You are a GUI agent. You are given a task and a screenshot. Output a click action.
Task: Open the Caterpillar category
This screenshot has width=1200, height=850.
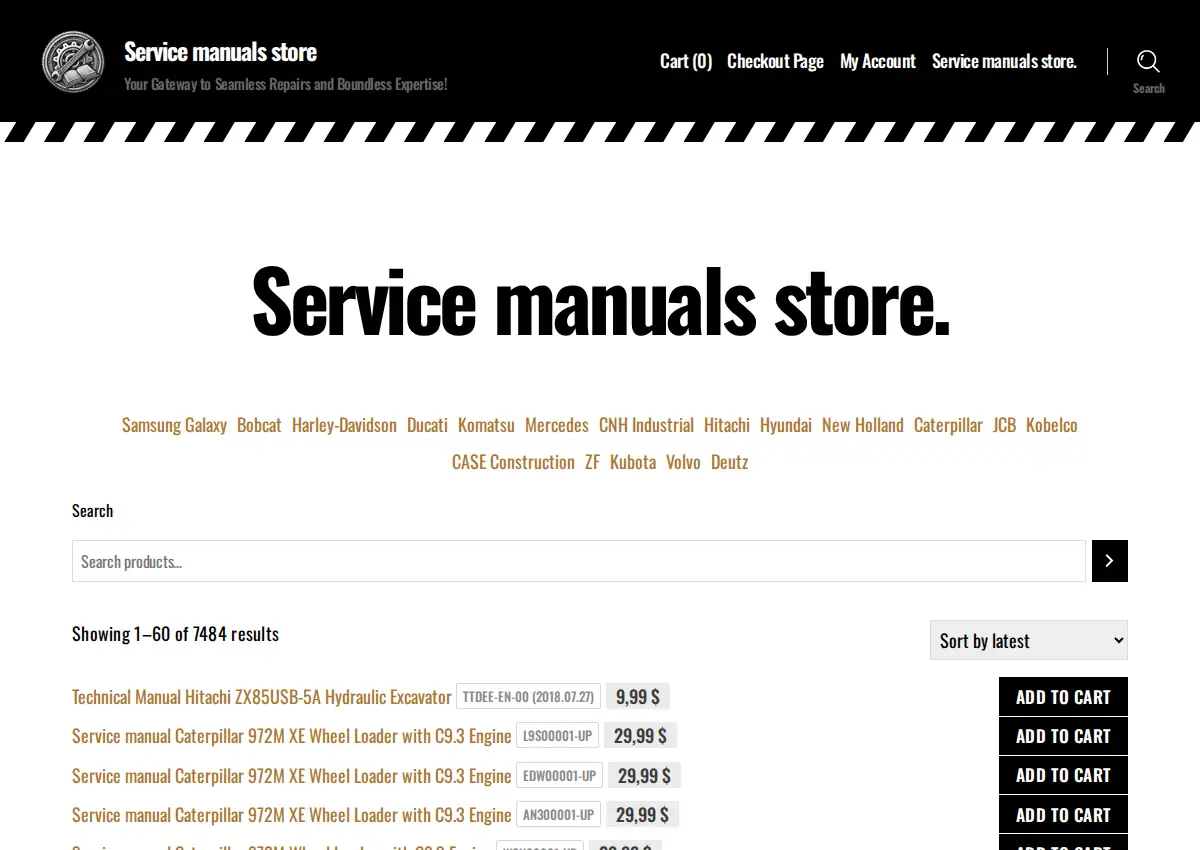pos(948,425)
